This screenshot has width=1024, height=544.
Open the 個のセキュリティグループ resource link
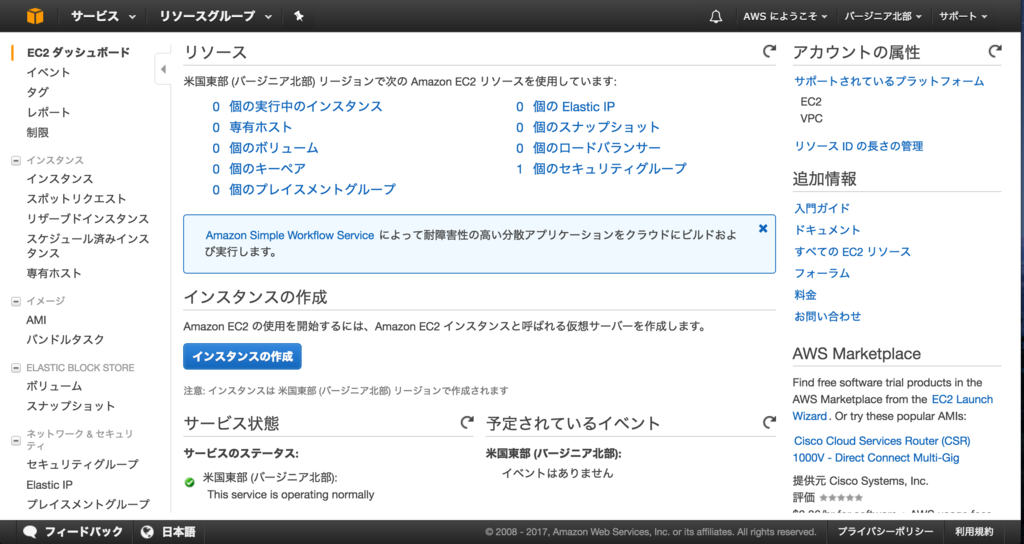click(x=609, y=168)
